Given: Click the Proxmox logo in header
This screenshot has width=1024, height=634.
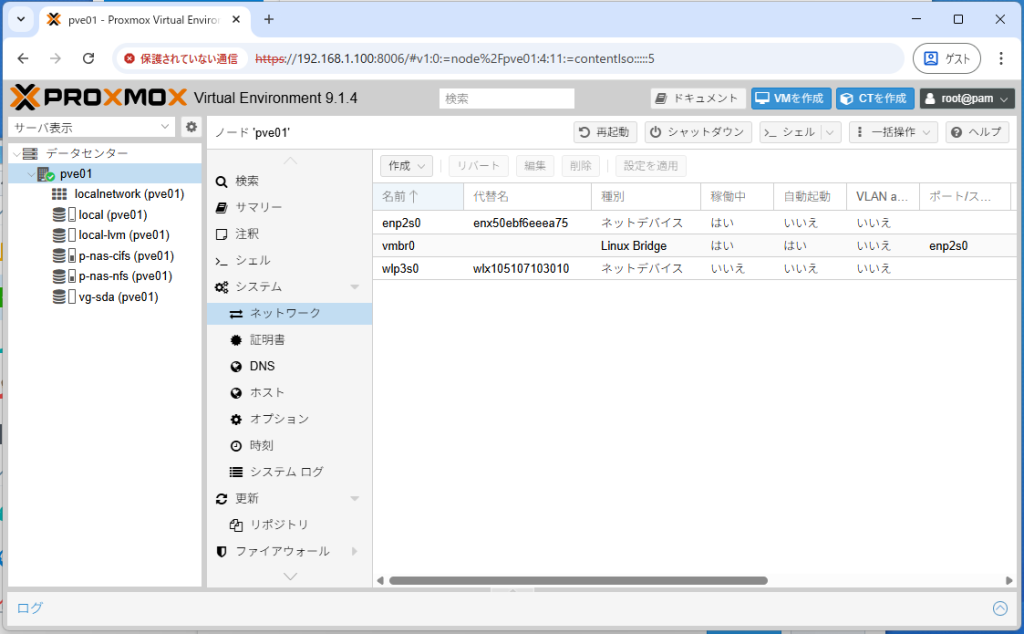Looking at the screenshot, I should [98, 98].
